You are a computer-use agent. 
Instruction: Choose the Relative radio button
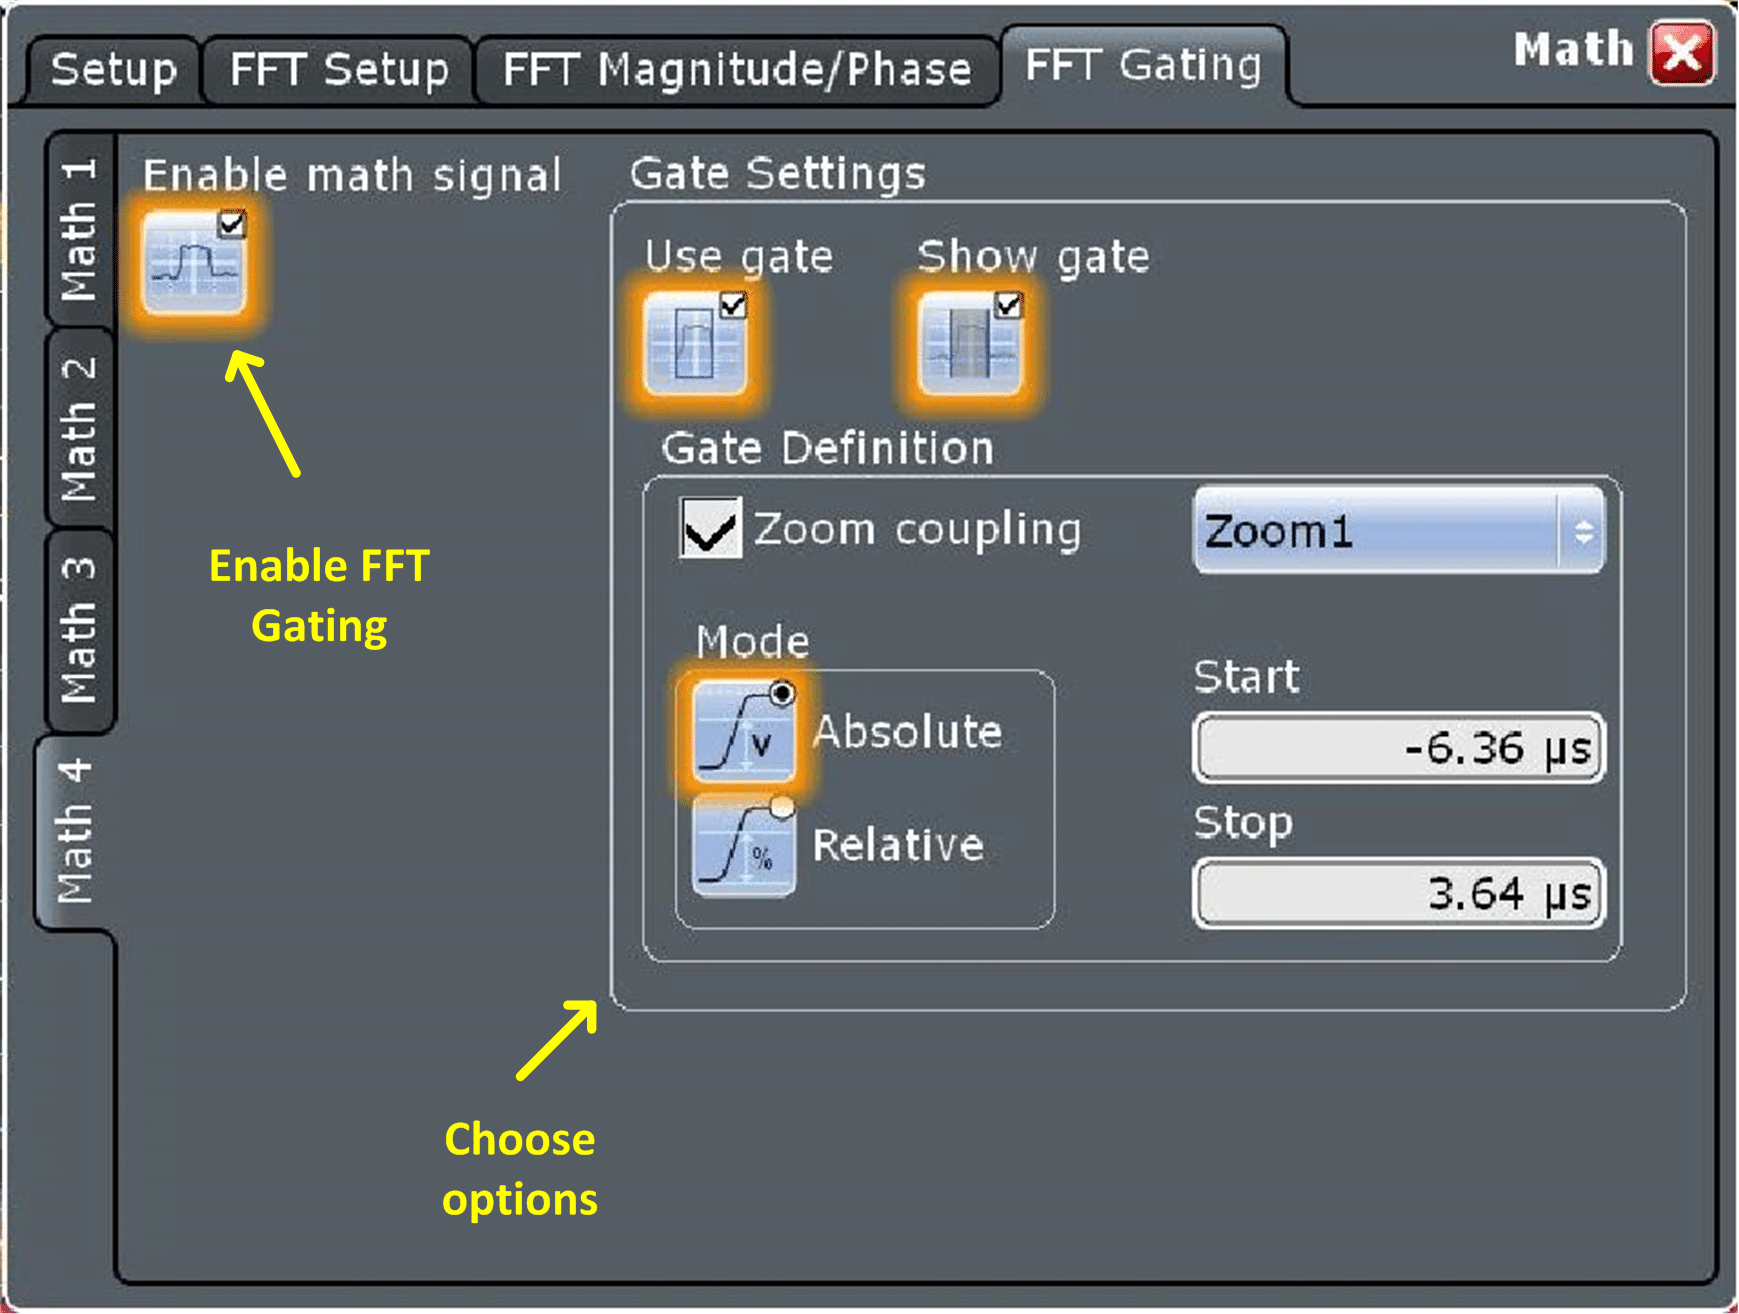point(782,808)
